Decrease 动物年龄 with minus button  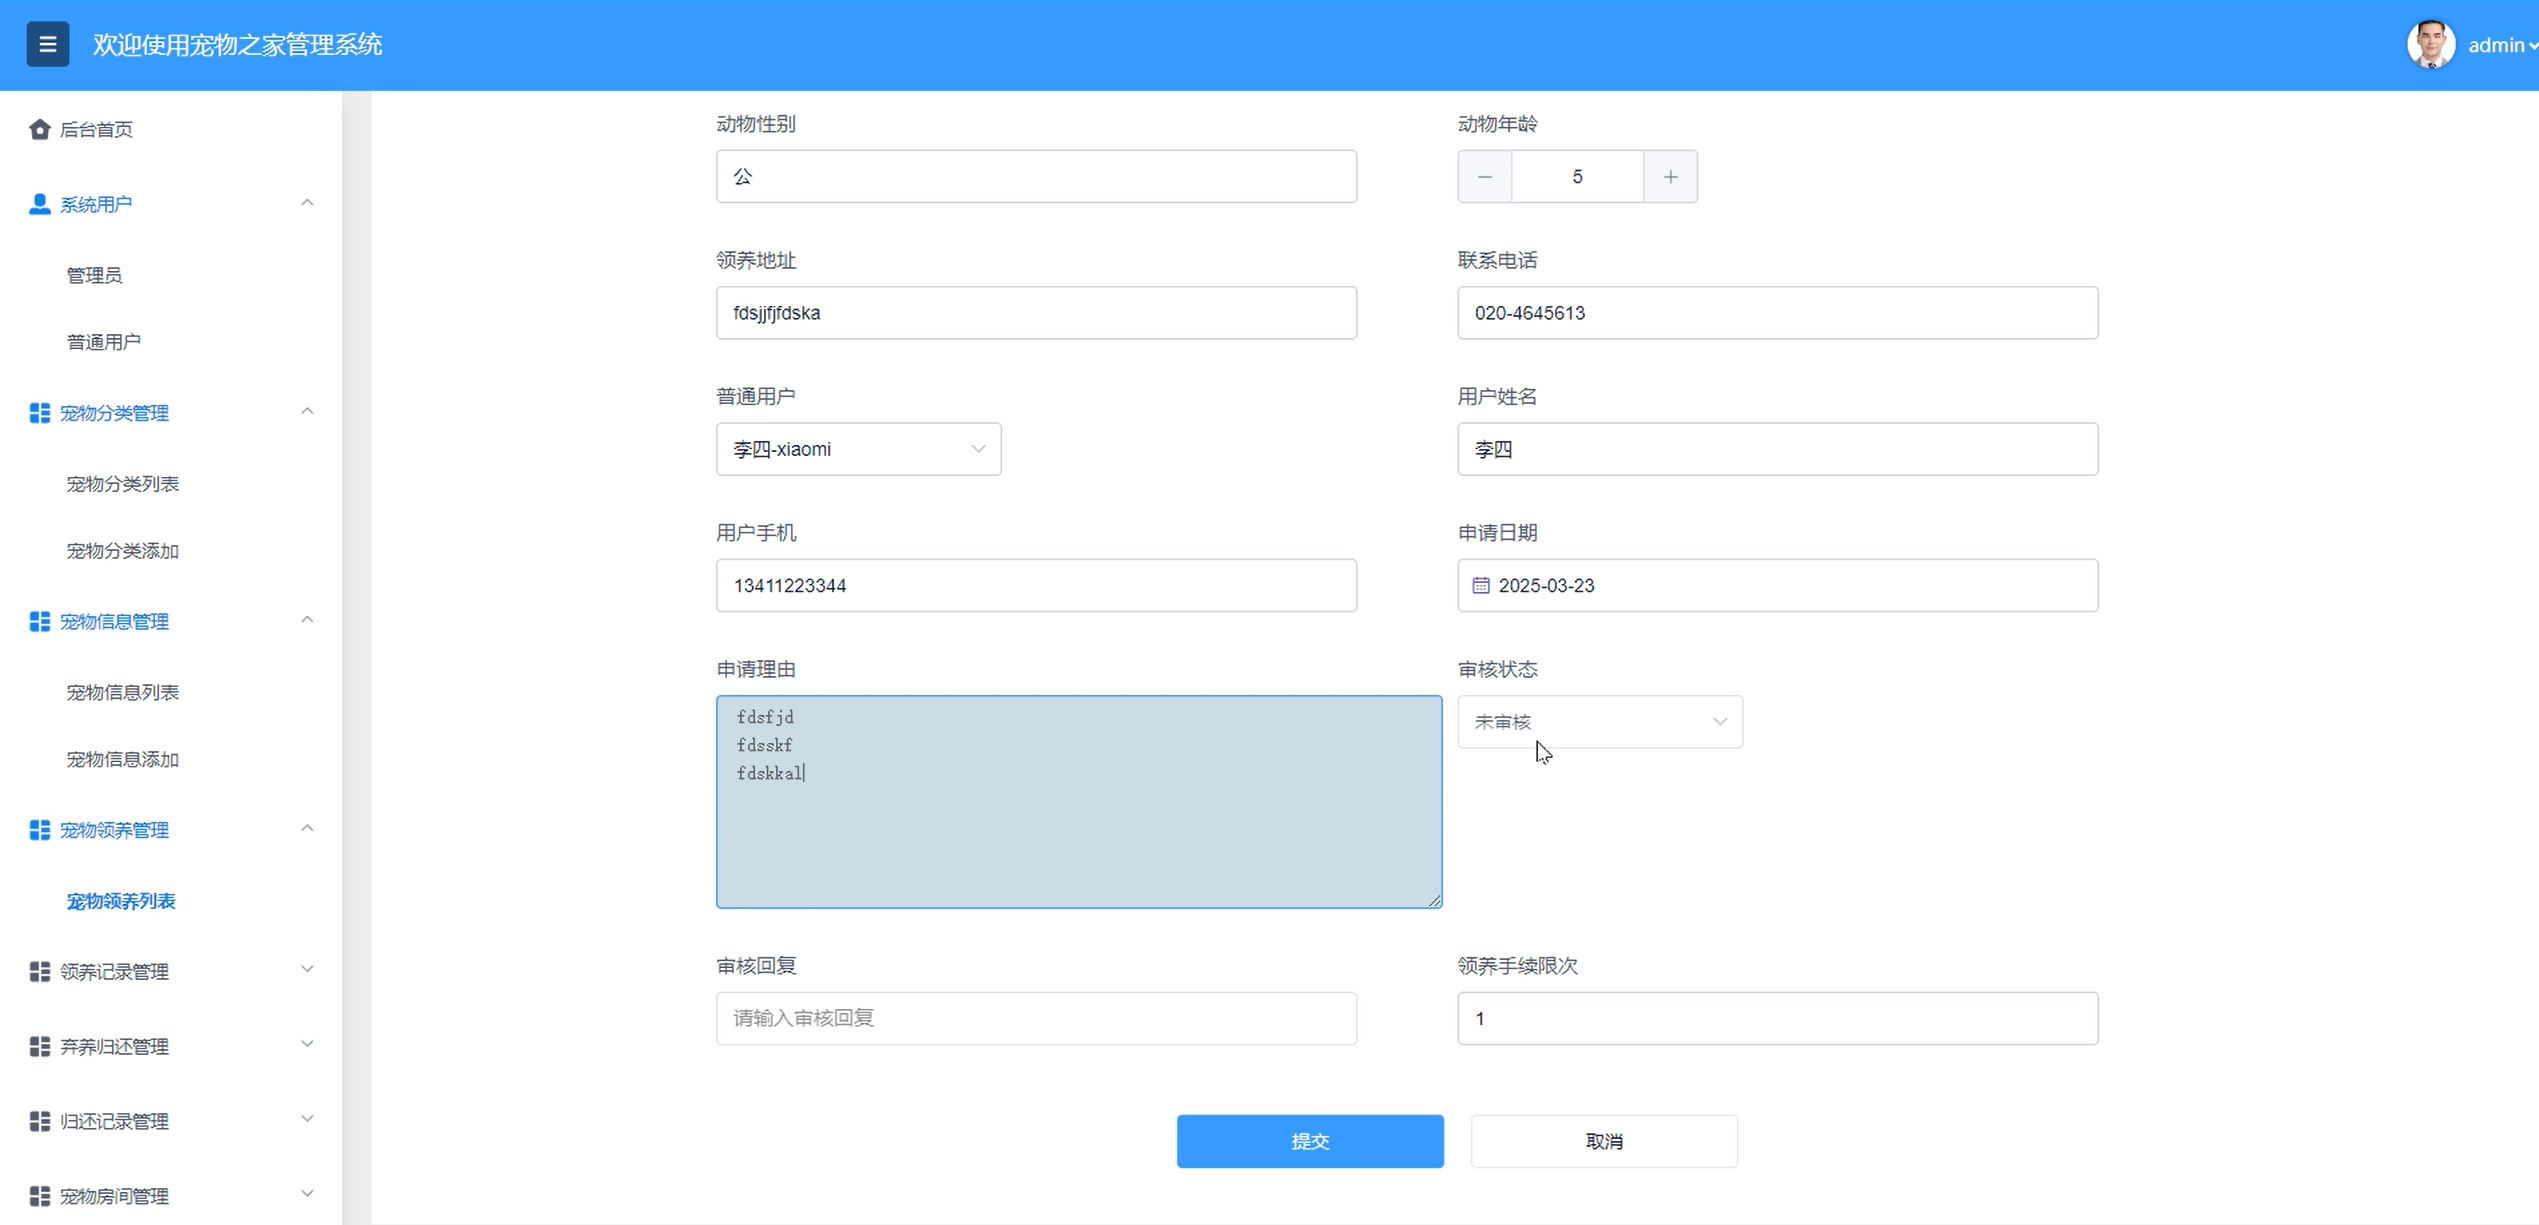[x=1484, y=177]
